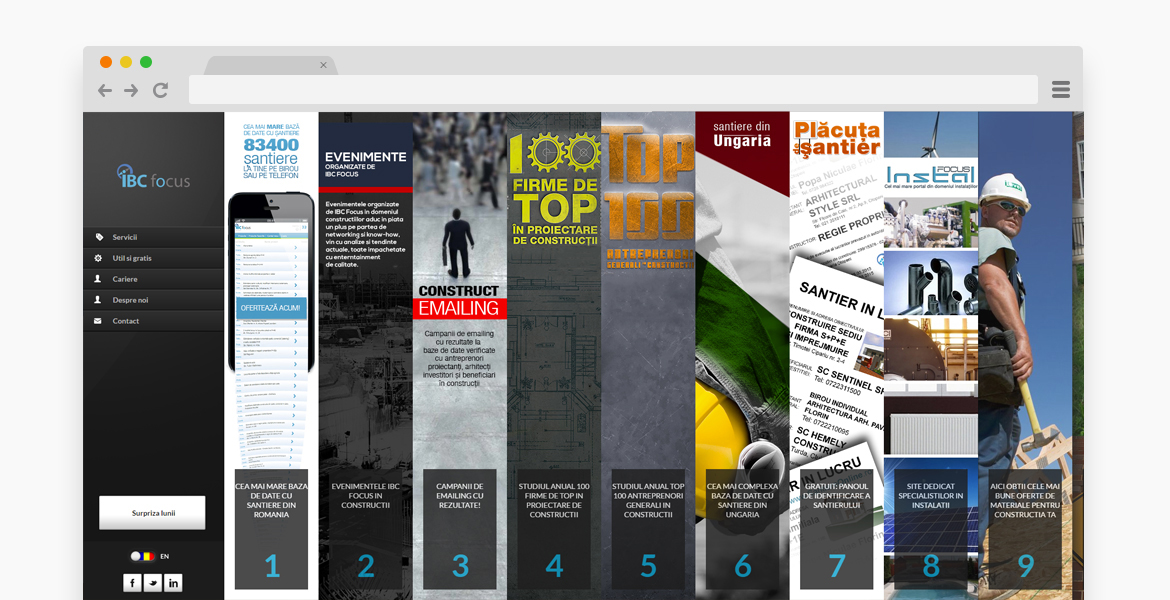This screenshot has width=1170, height=600.
Task: Close the browser tab
Action: tap(323, 65)
